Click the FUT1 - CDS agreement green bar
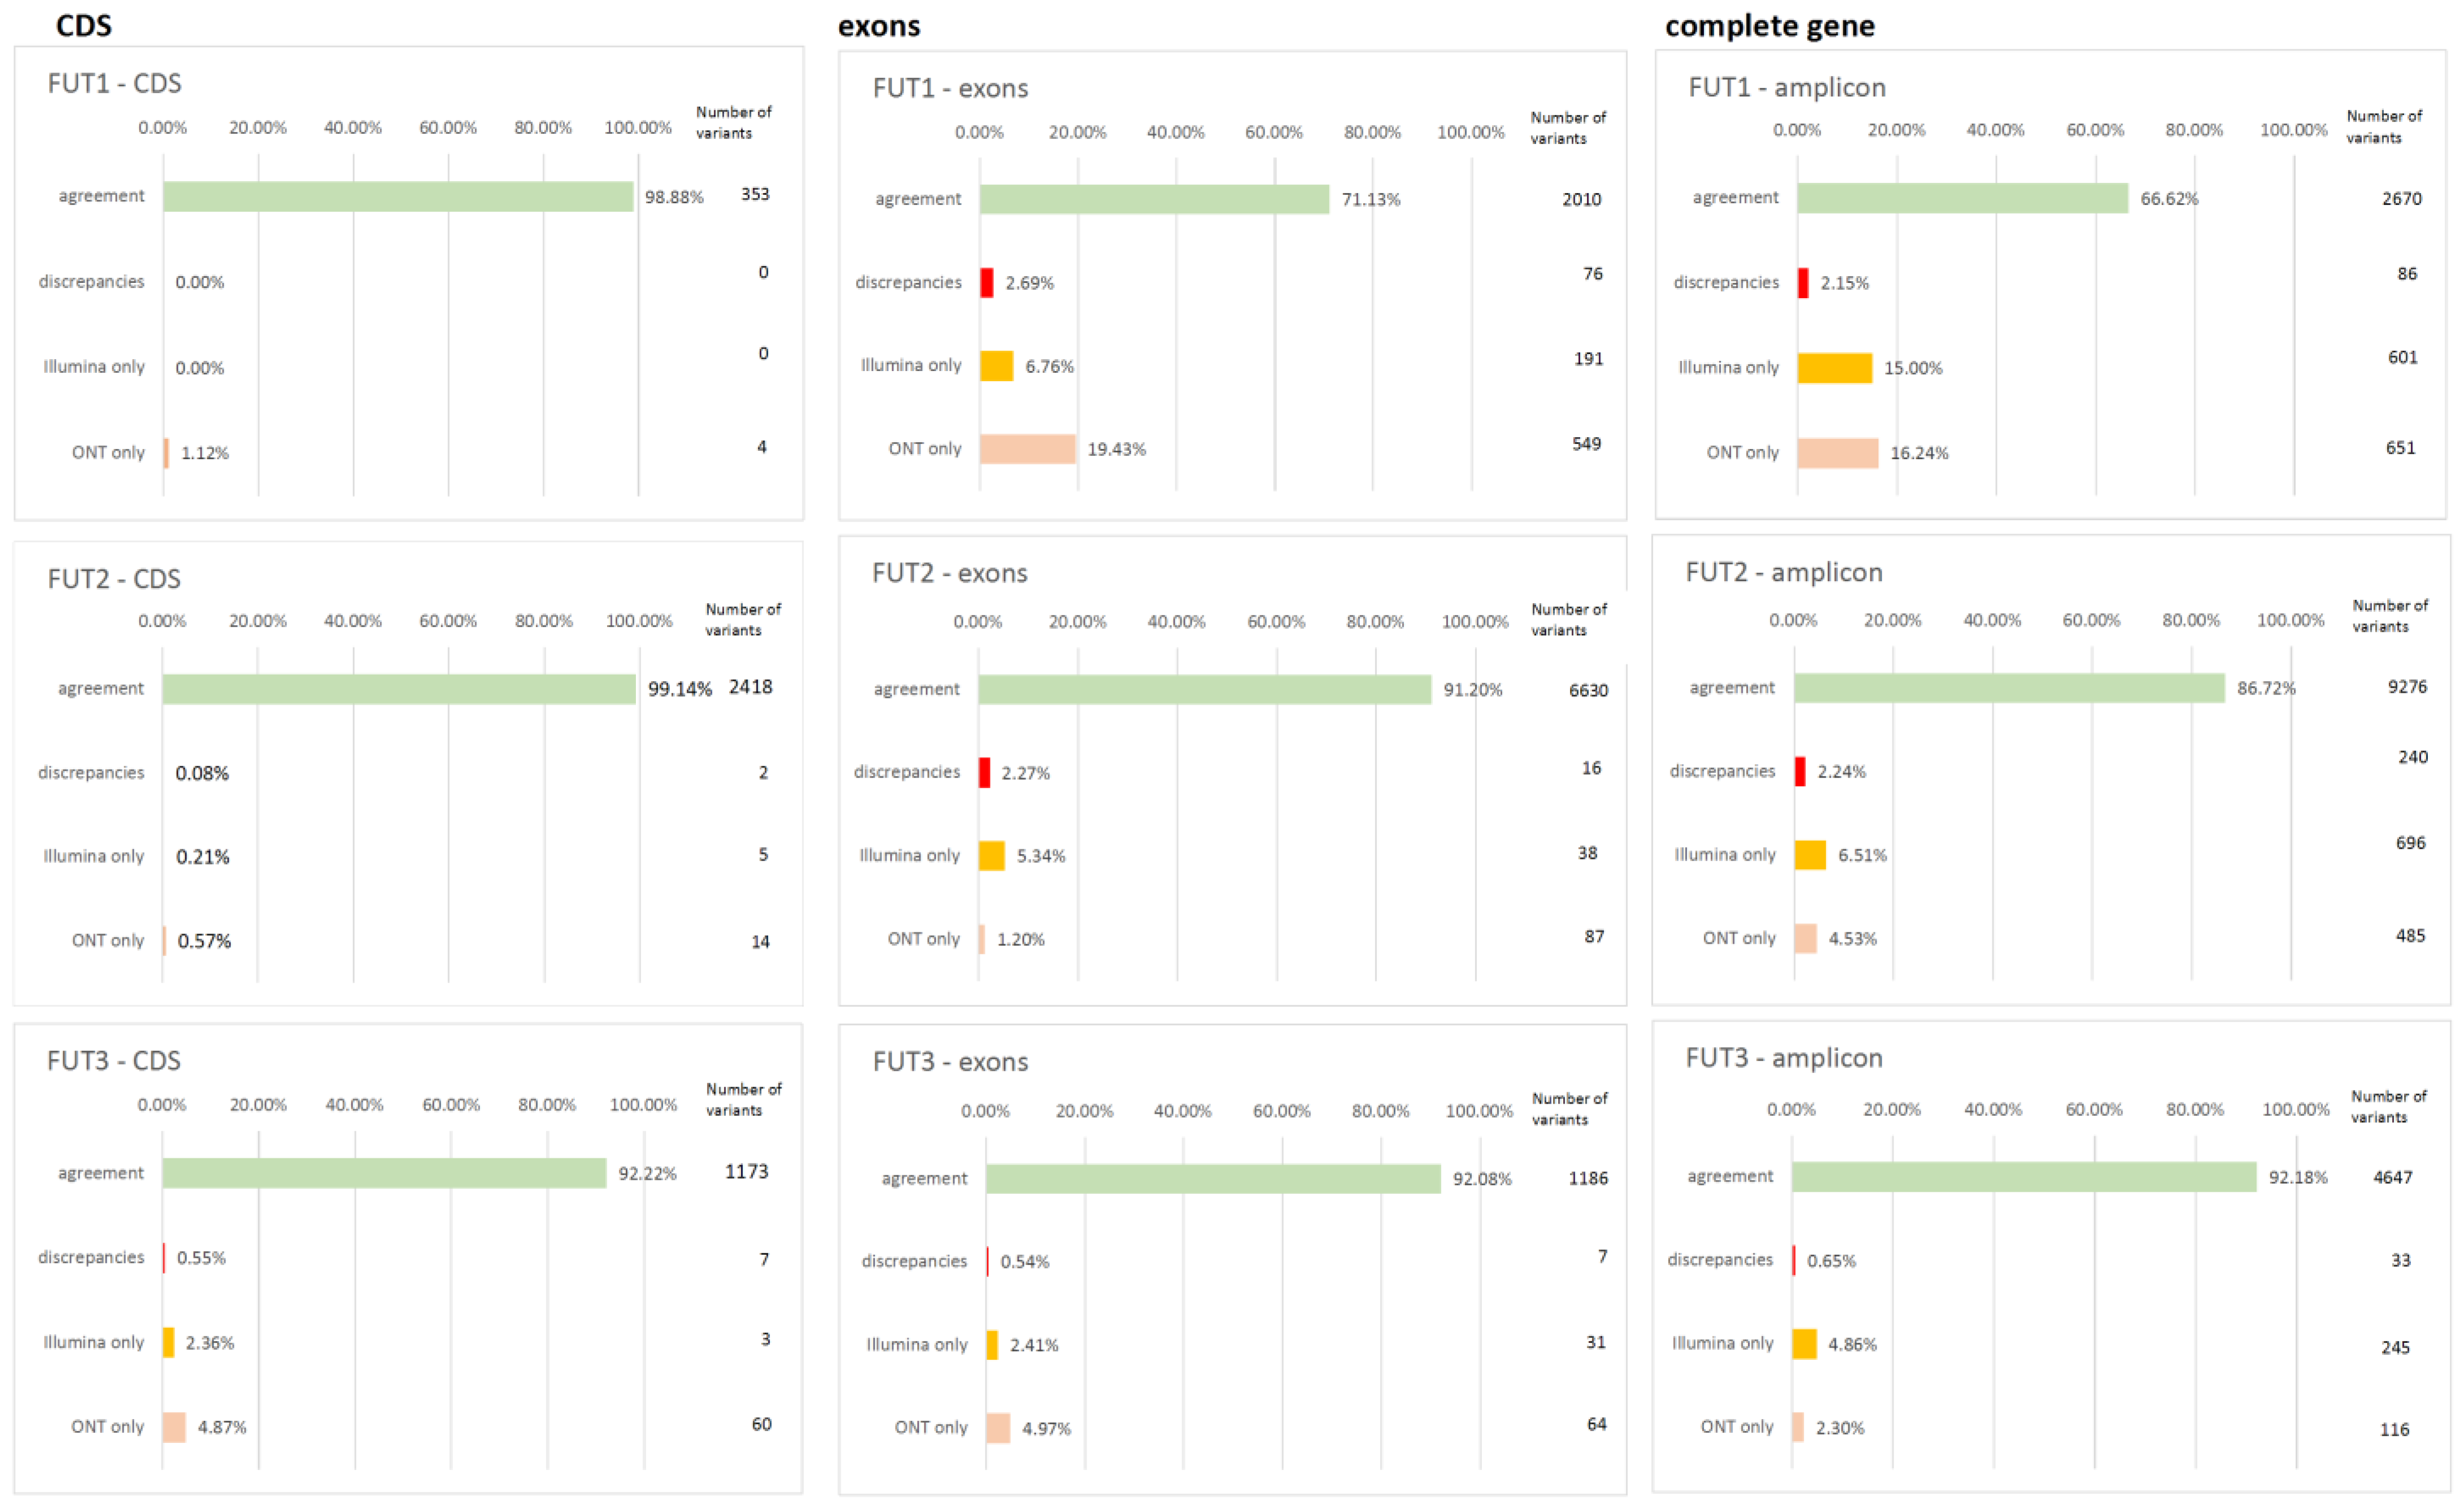2464x1509 pixels. tap(398, 196)
